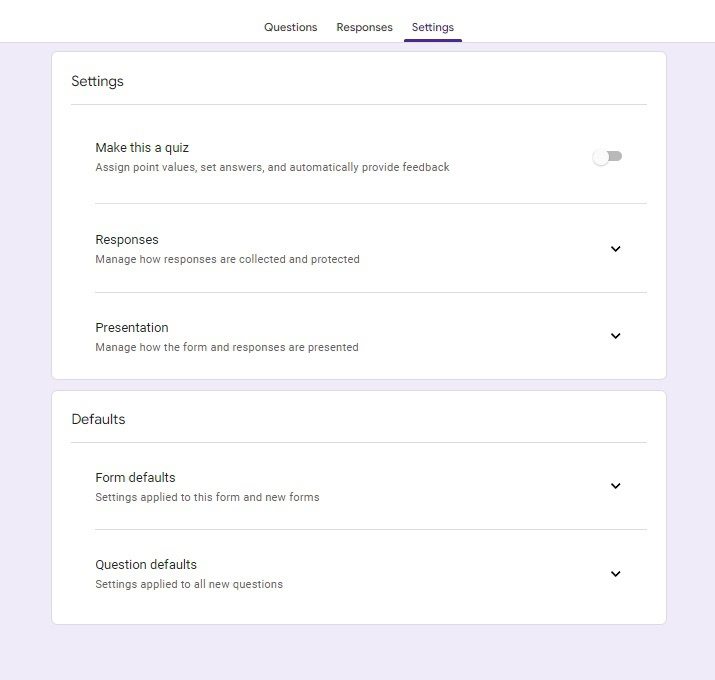Click the "Assign point values" description text

tap(272, 168)
